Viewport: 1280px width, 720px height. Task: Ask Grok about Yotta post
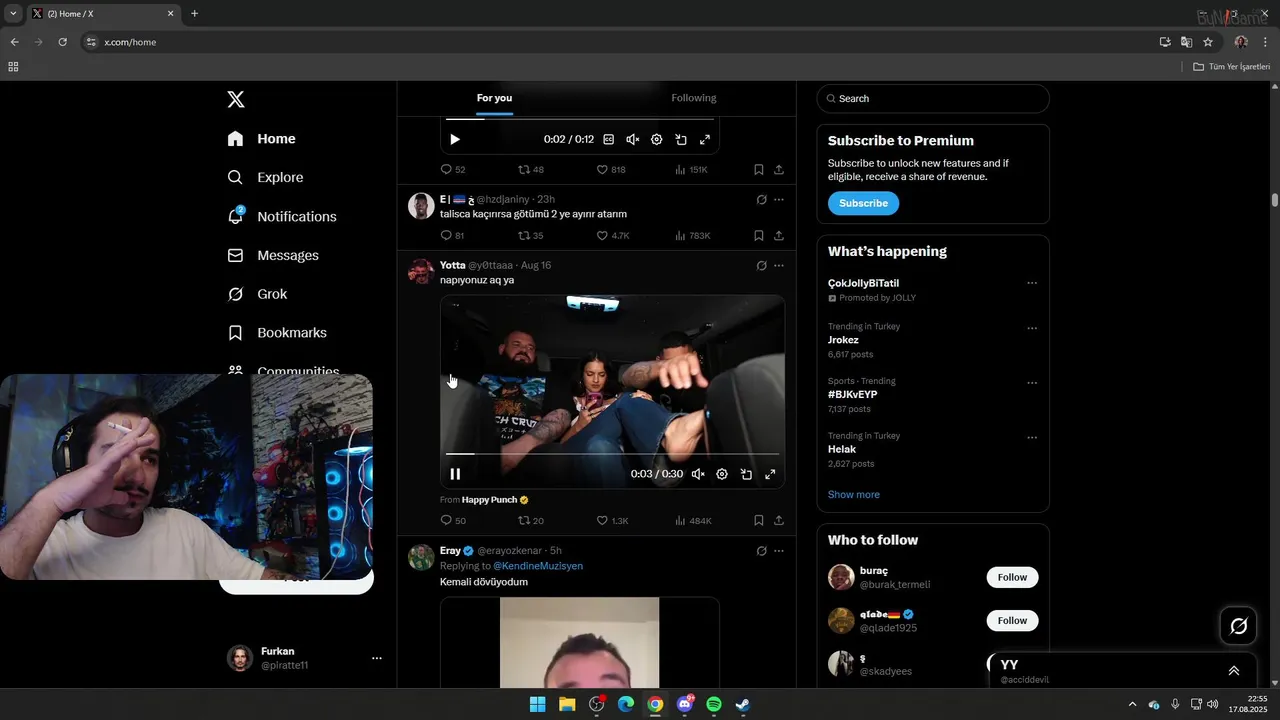point(761,266)
